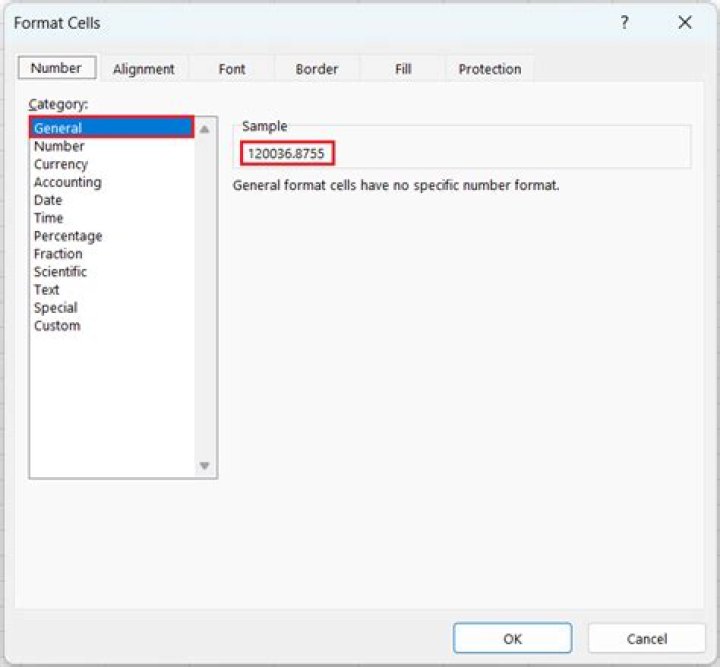Go to the Border tab
Viewport: 720px width, 667px height.
coord(316,69)
